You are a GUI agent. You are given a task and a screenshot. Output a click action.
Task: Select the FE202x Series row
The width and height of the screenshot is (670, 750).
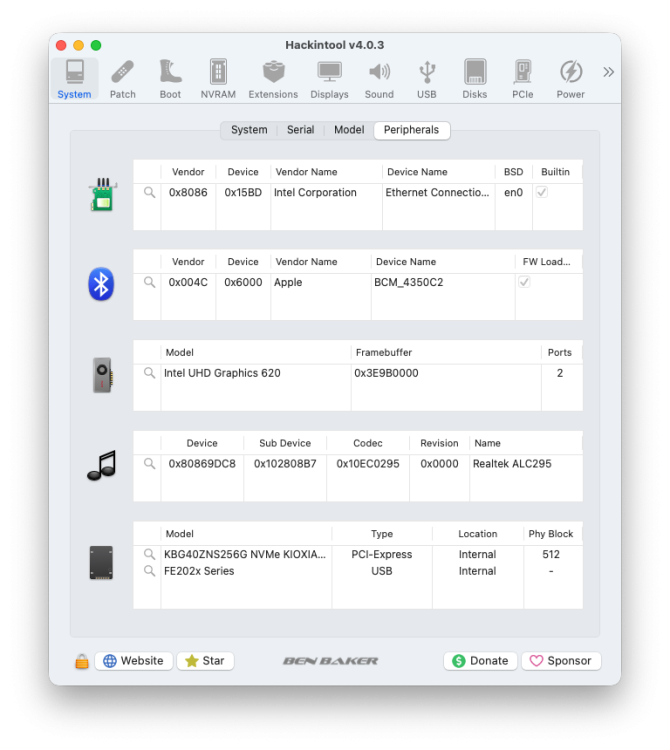click(358, 571)
